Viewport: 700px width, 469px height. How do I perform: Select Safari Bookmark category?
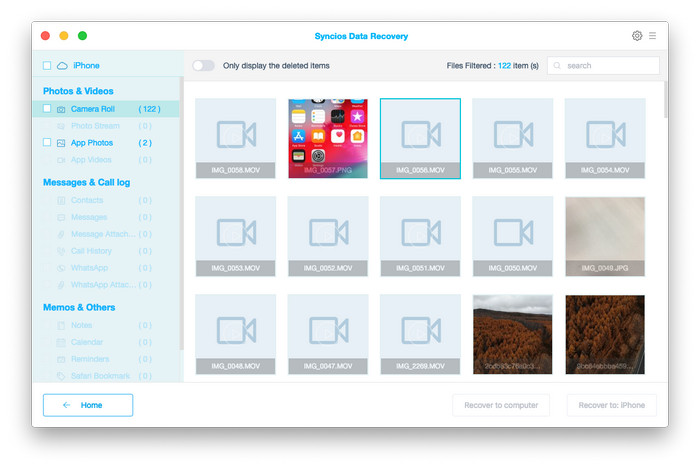[106, 376]
